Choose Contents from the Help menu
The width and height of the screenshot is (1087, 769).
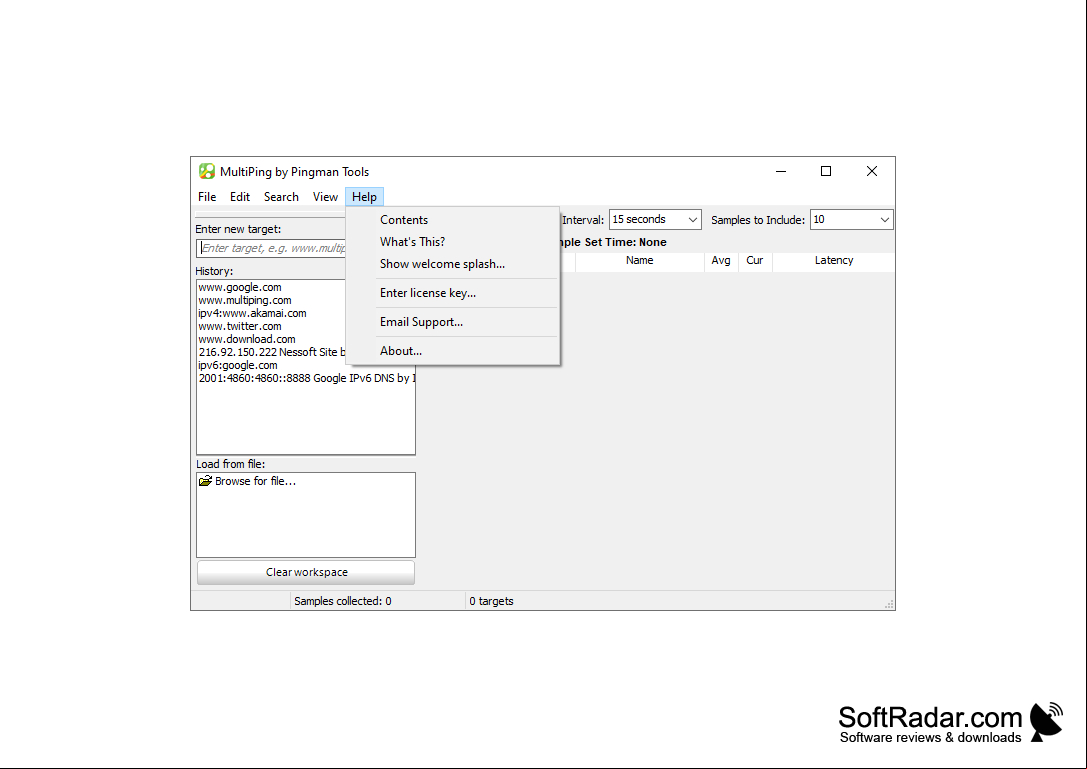tap(453, 220)
